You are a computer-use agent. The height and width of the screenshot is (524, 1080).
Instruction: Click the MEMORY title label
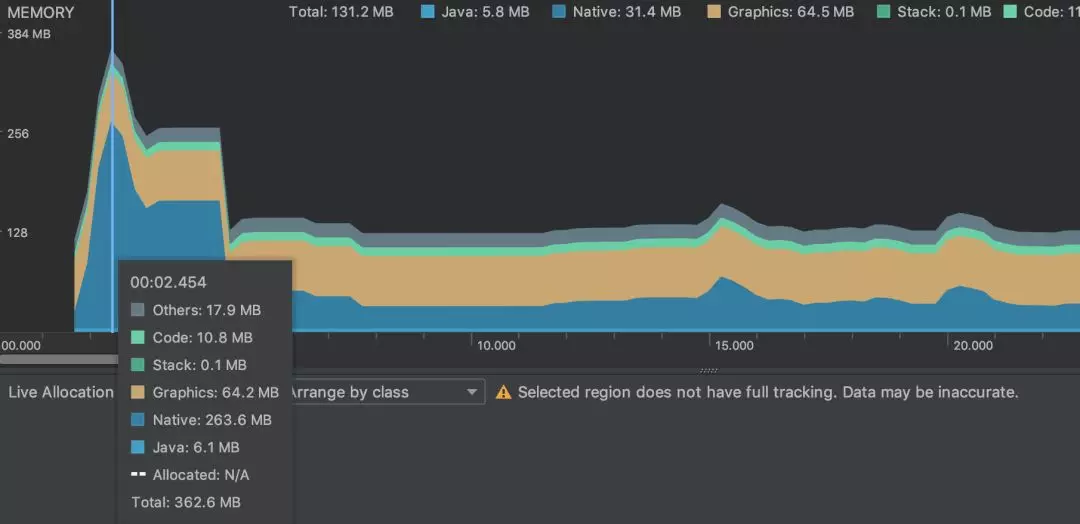pos(41,12)
